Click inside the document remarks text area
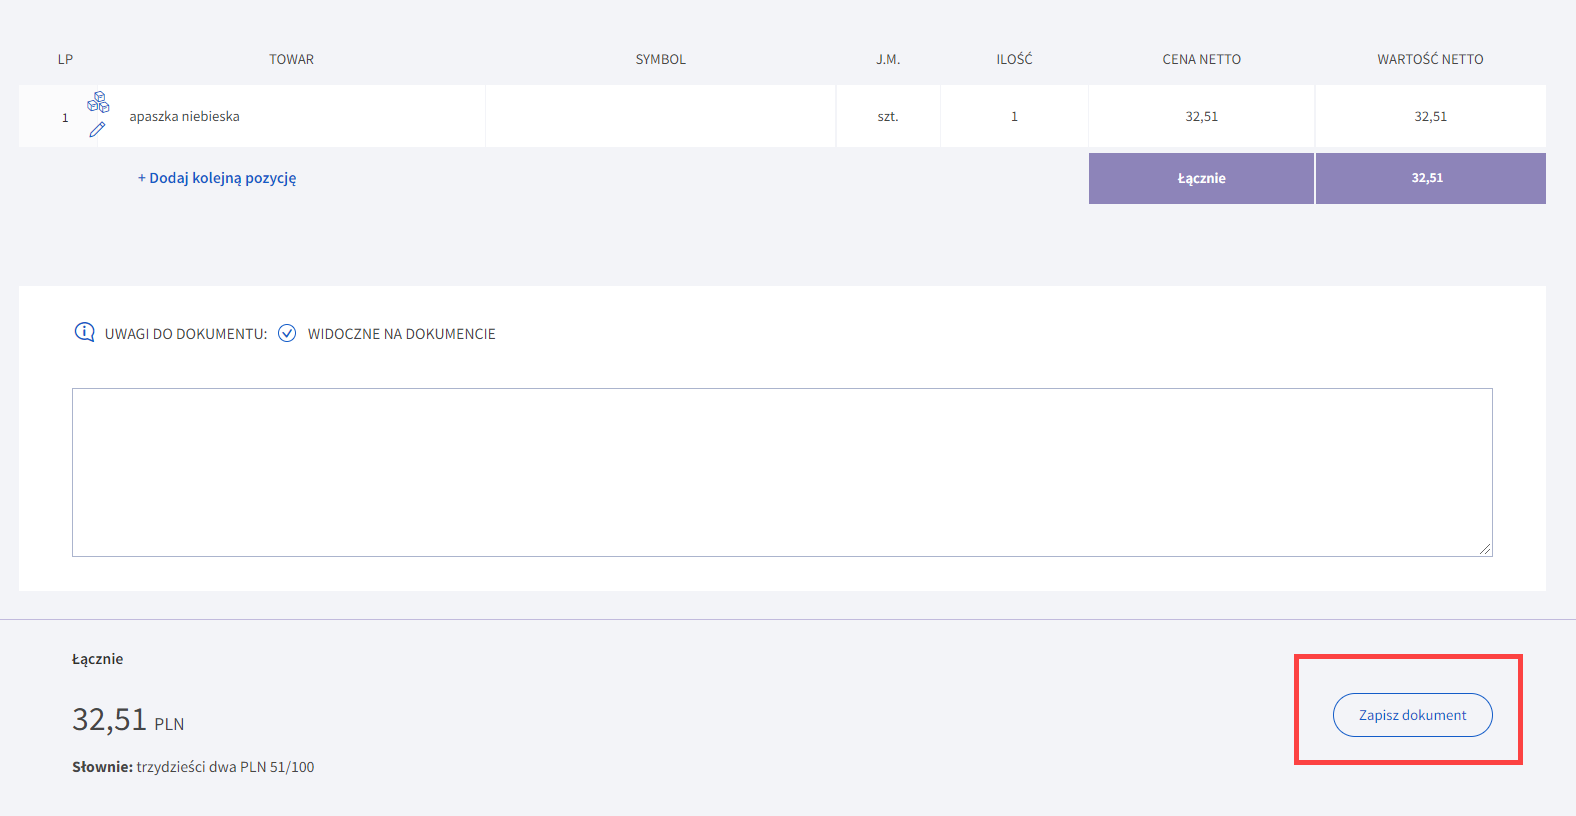 pos(781,472)
